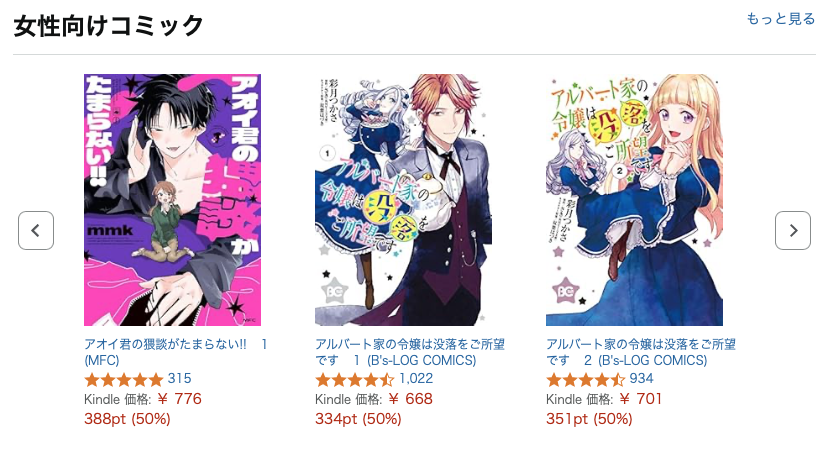Open アルバート家の令嬢 volume 1 cover image

(x=403, y=200)
